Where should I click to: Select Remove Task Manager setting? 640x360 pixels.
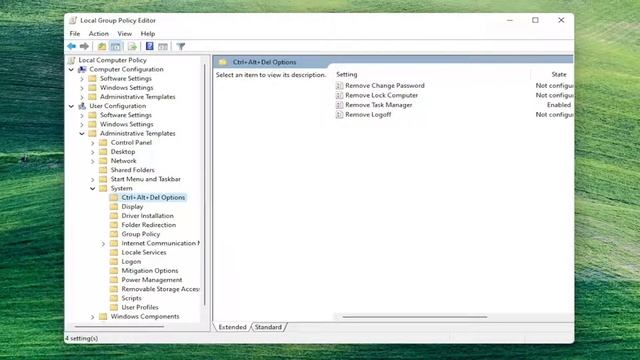coord(378,105)
